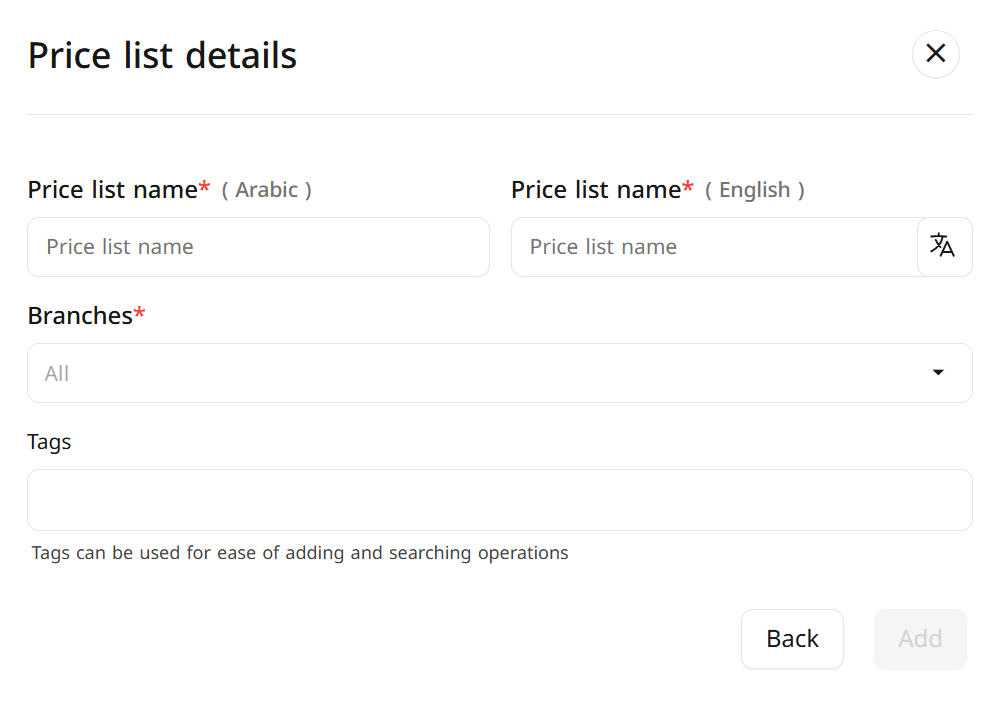Click inside the Tags input box
Screen dimensions: 996x703
click(500, 500)
